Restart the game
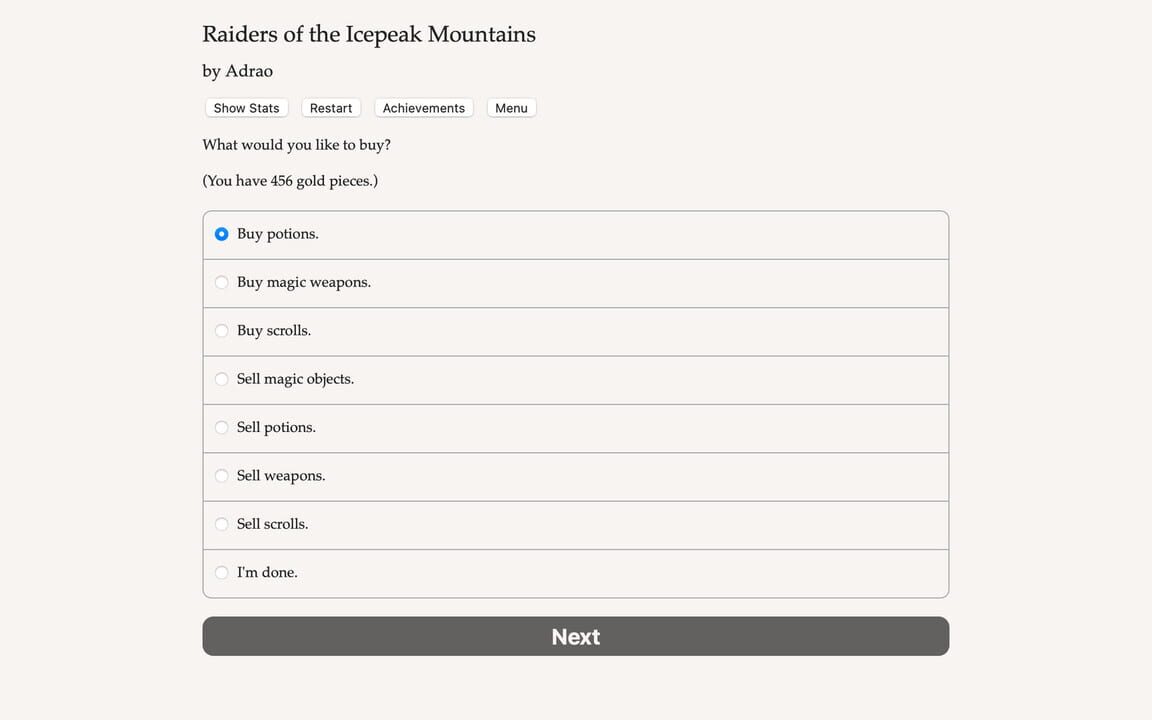 331,107
